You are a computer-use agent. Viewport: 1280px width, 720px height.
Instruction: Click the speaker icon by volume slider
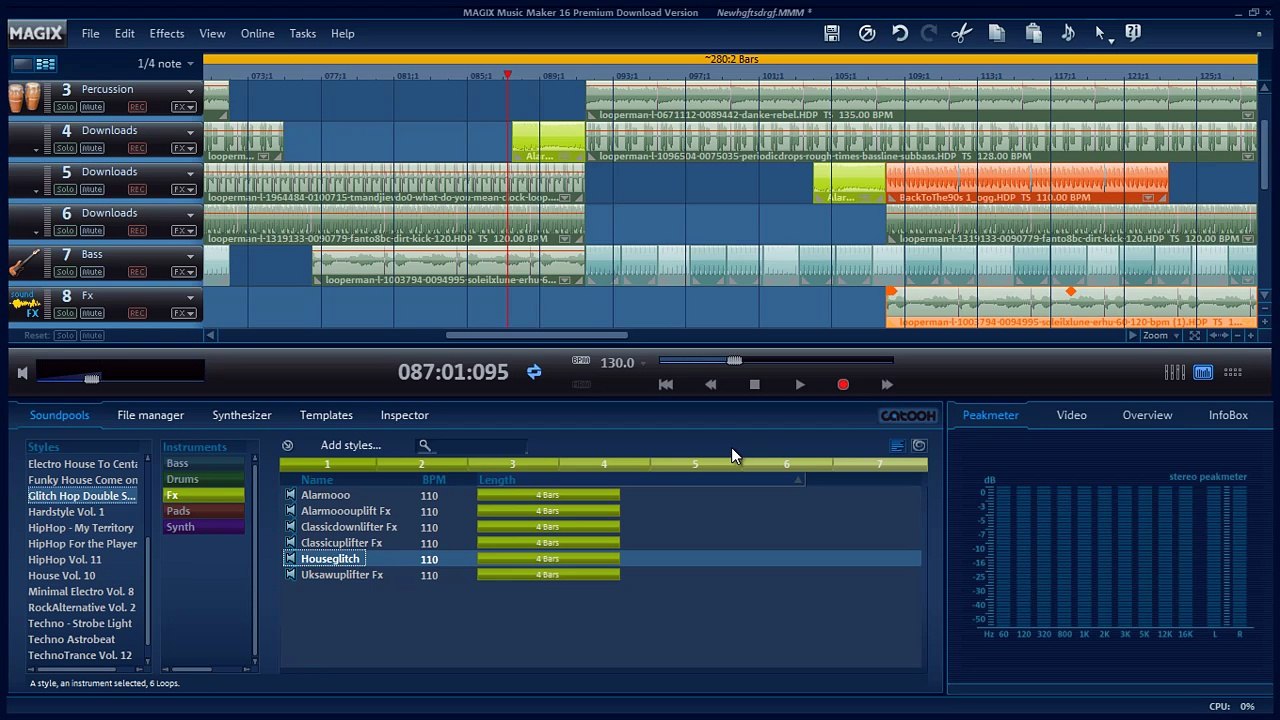tap(22, 373)
